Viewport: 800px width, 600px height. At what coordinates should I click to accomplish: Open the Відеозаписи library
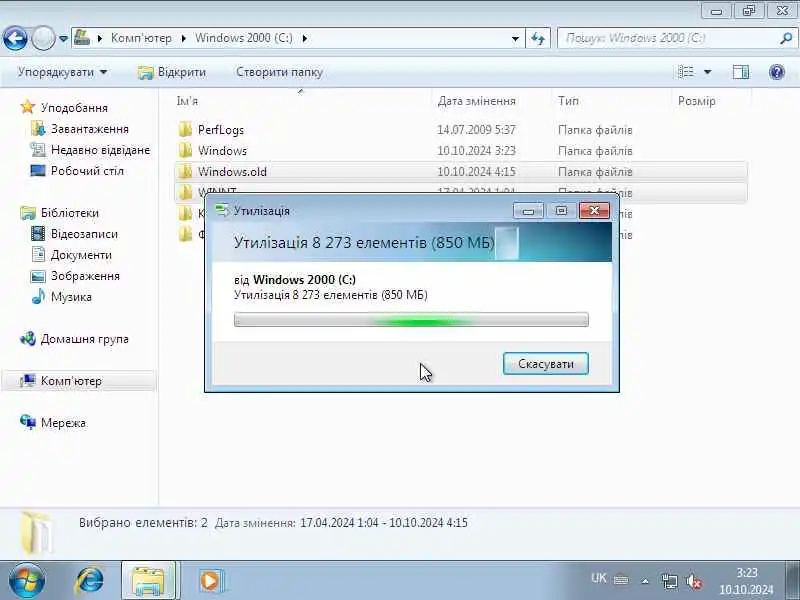[x=84, y=234]
